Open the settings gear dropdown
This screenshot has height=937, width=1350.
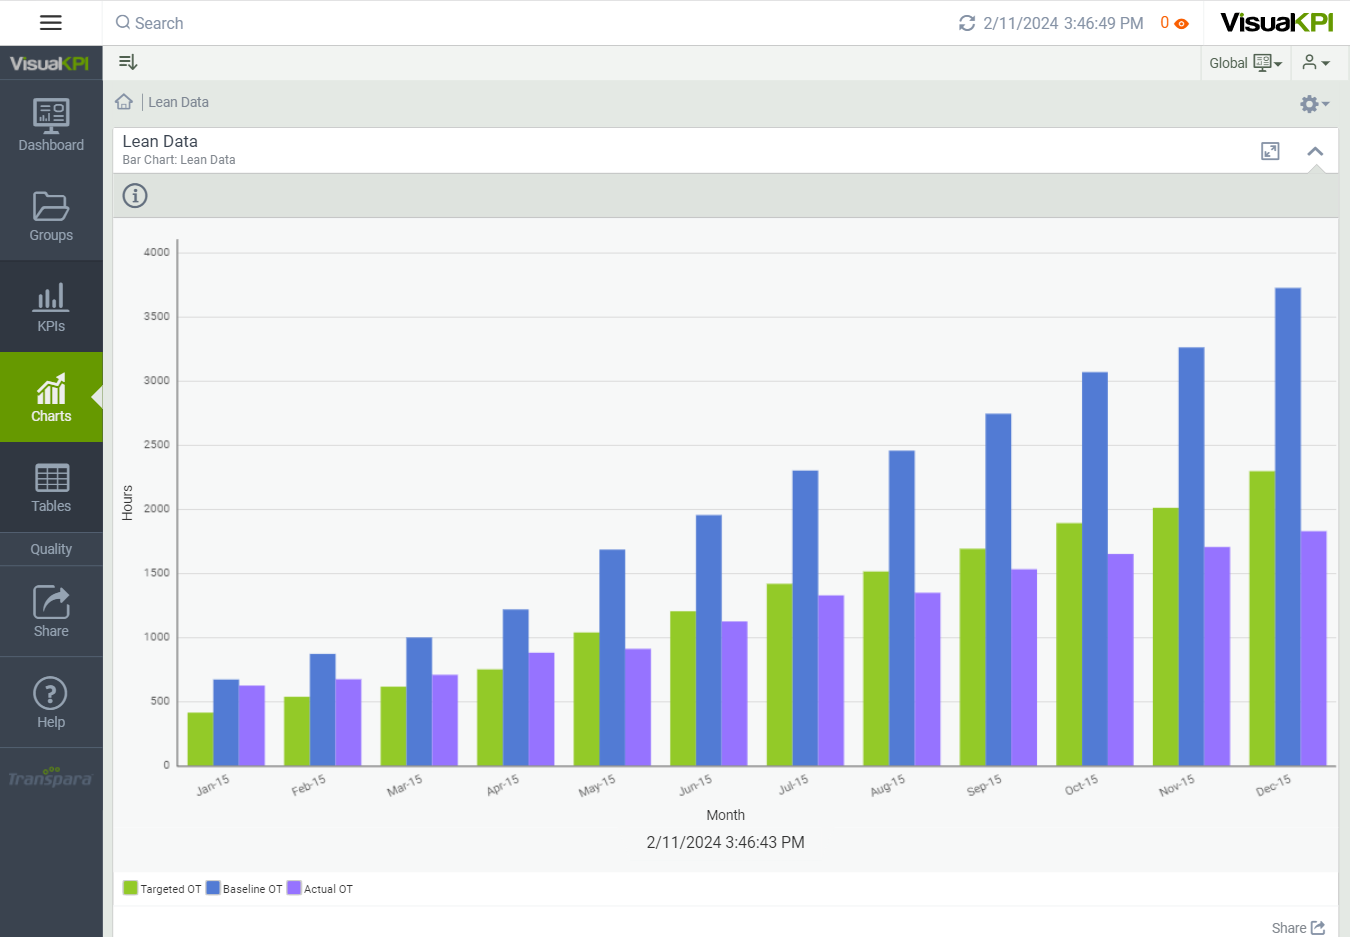click(1313, 104)
